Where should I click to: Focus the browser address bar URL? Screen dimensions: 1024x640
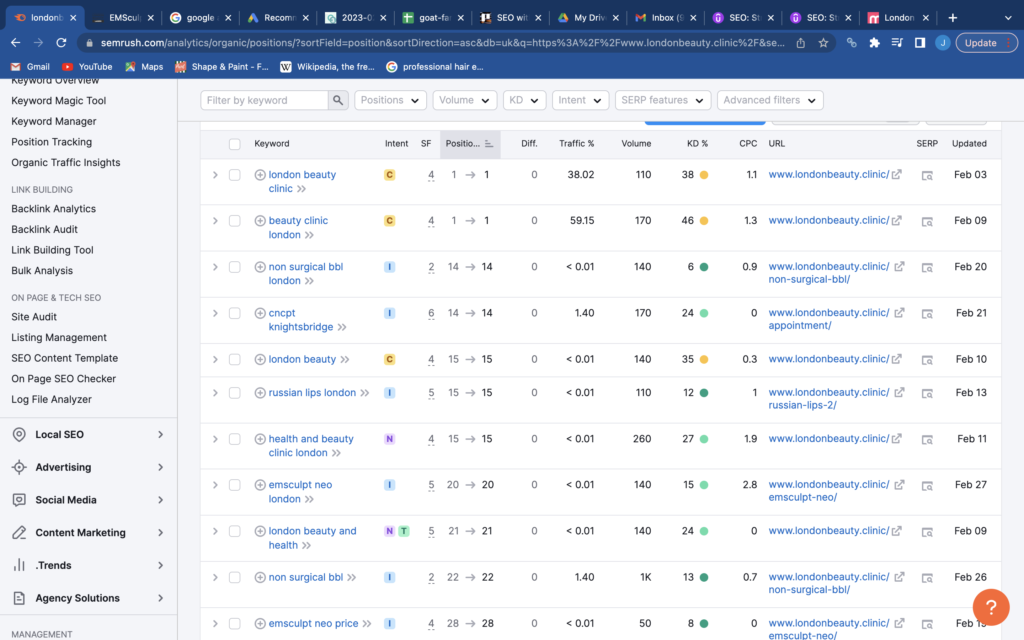tap(442, 42)
